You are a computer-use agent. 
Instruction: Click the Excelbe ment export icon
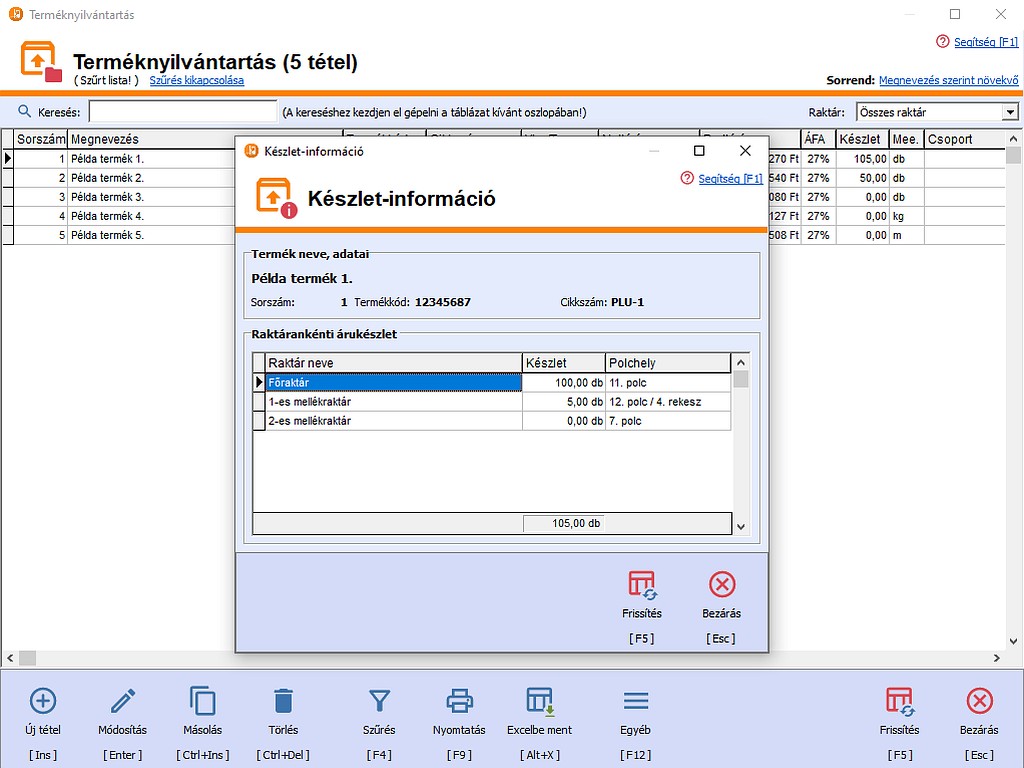(540, 700)
